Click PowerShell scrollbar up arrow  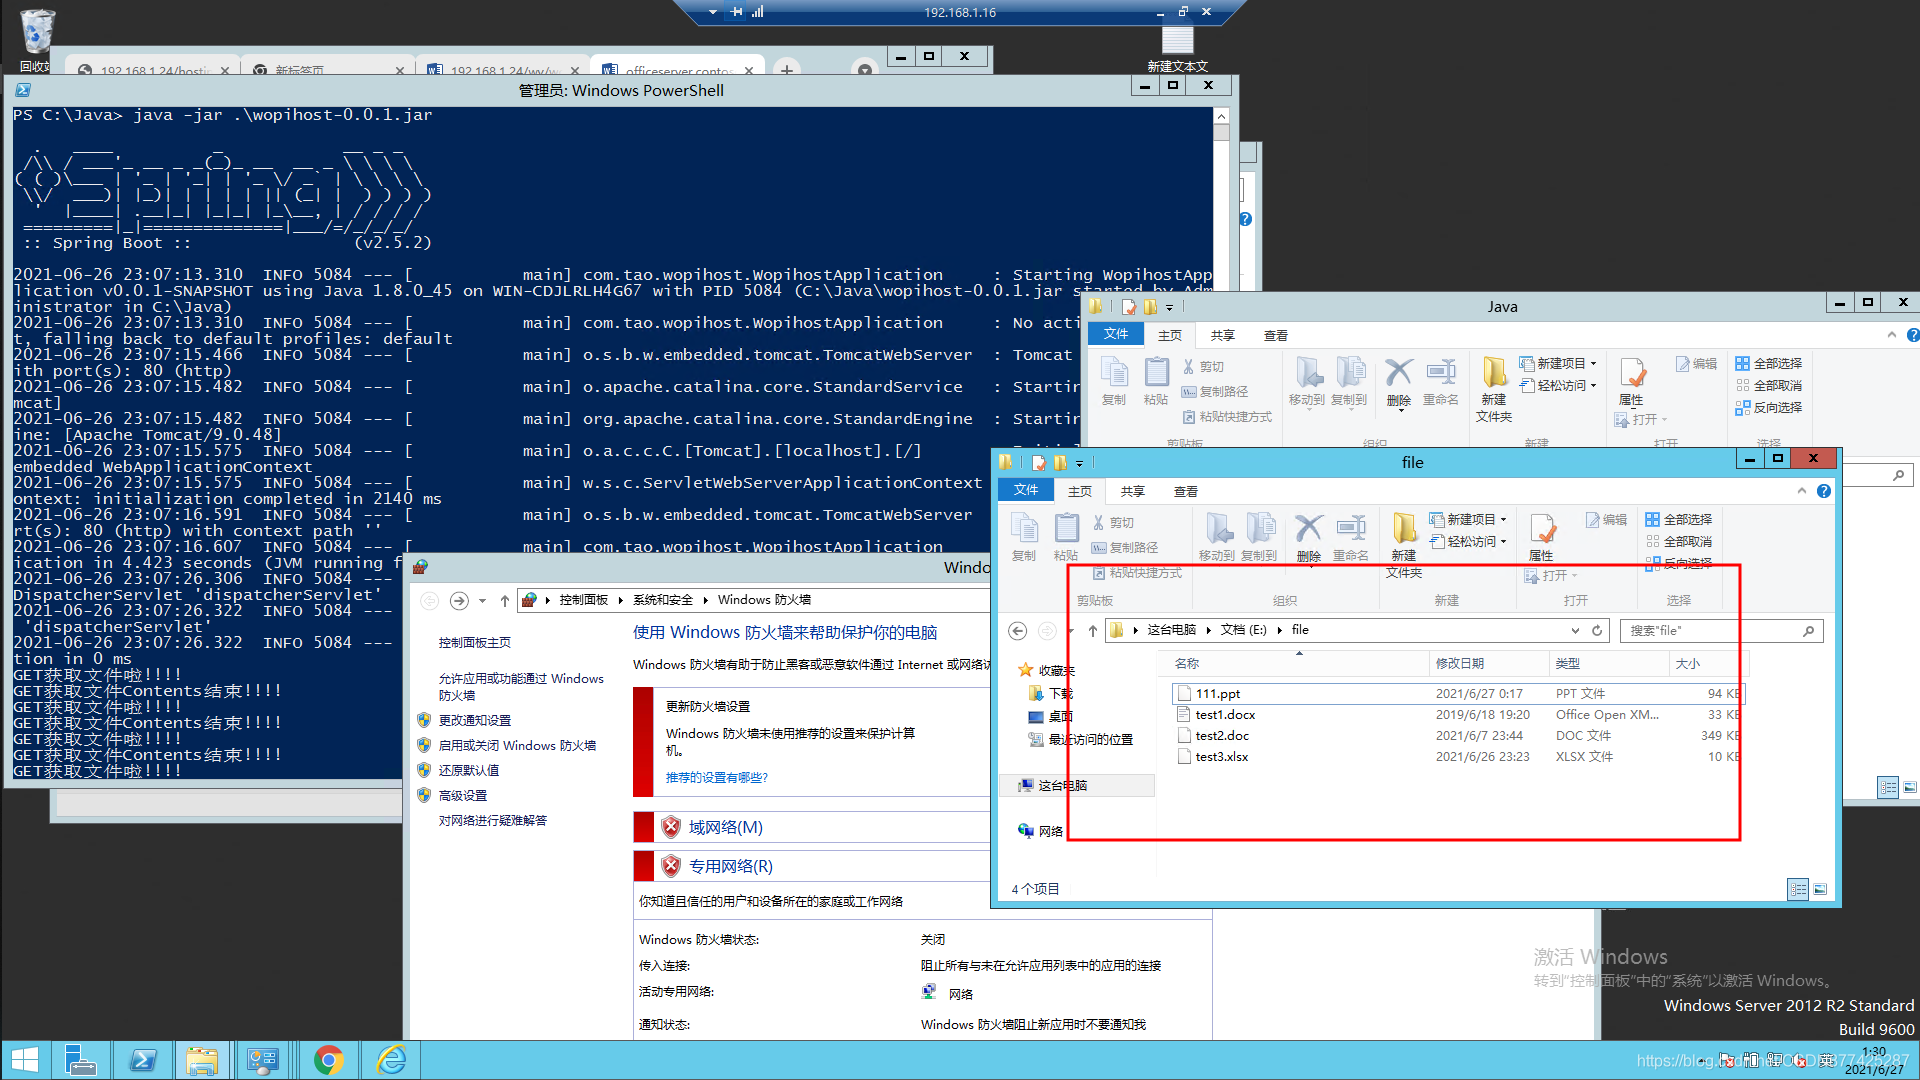pos(1221,116)
